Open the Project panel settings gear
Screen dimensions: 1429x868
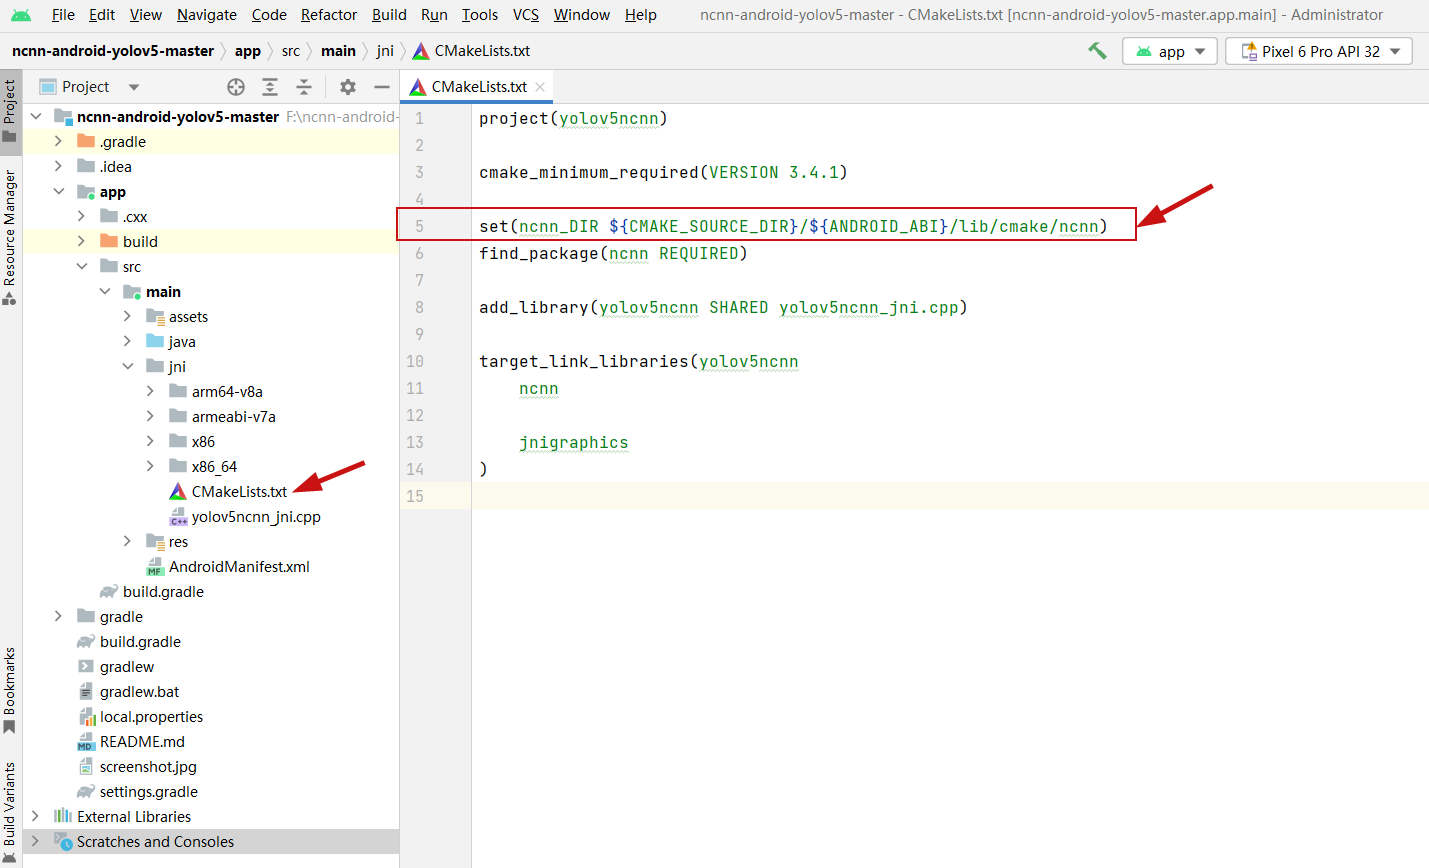click(x=348, y=87)
